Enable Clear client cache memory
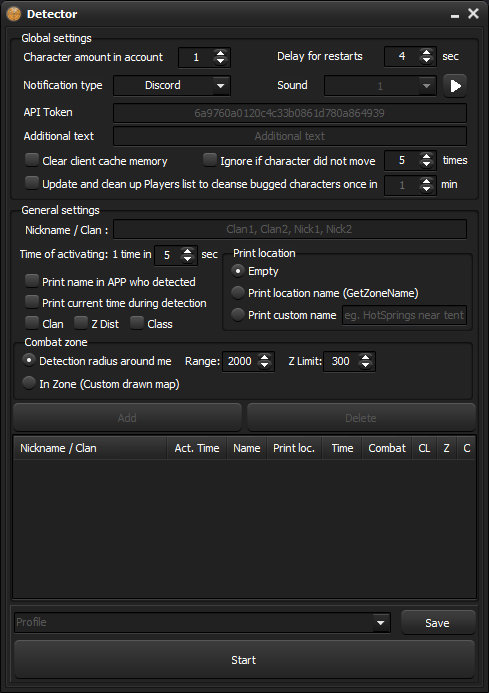The height and width of the screenshot is (693, 489). (32, 160)
